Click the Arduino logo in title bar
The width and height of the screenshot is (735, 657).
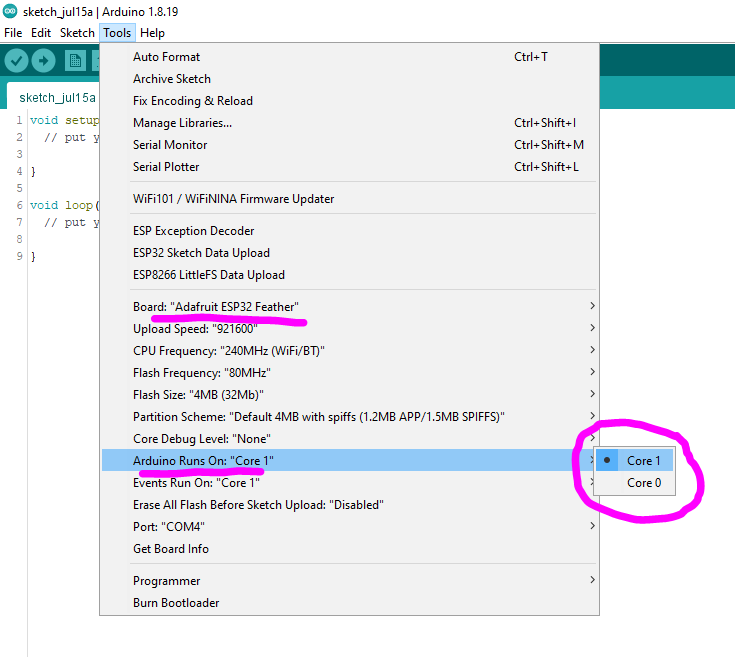pos(10,11)
